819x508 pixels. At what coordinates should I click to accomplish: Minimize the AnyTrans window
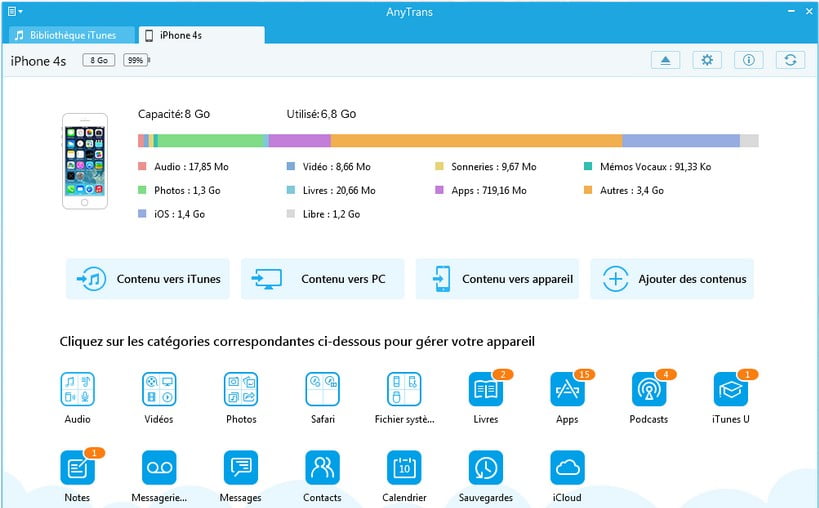pyautogui.click(x=791, y=11)
